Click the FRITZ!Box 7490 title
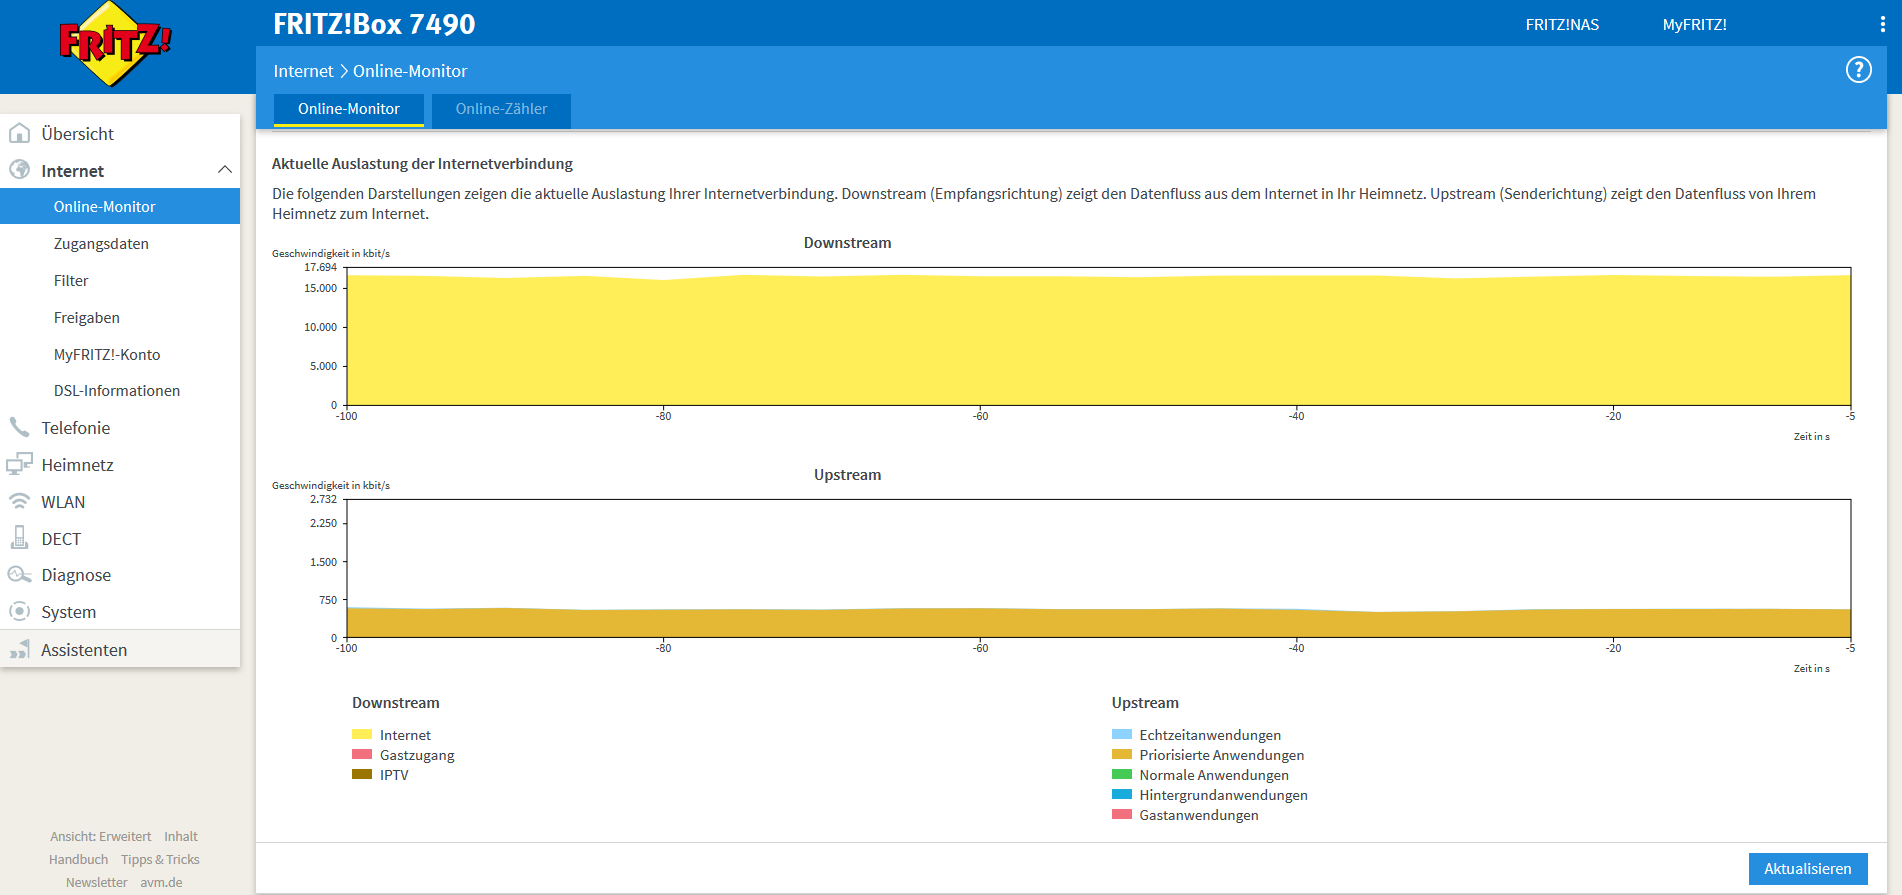The width and height of the screenshot is (1902, 895). click(374, 24)
